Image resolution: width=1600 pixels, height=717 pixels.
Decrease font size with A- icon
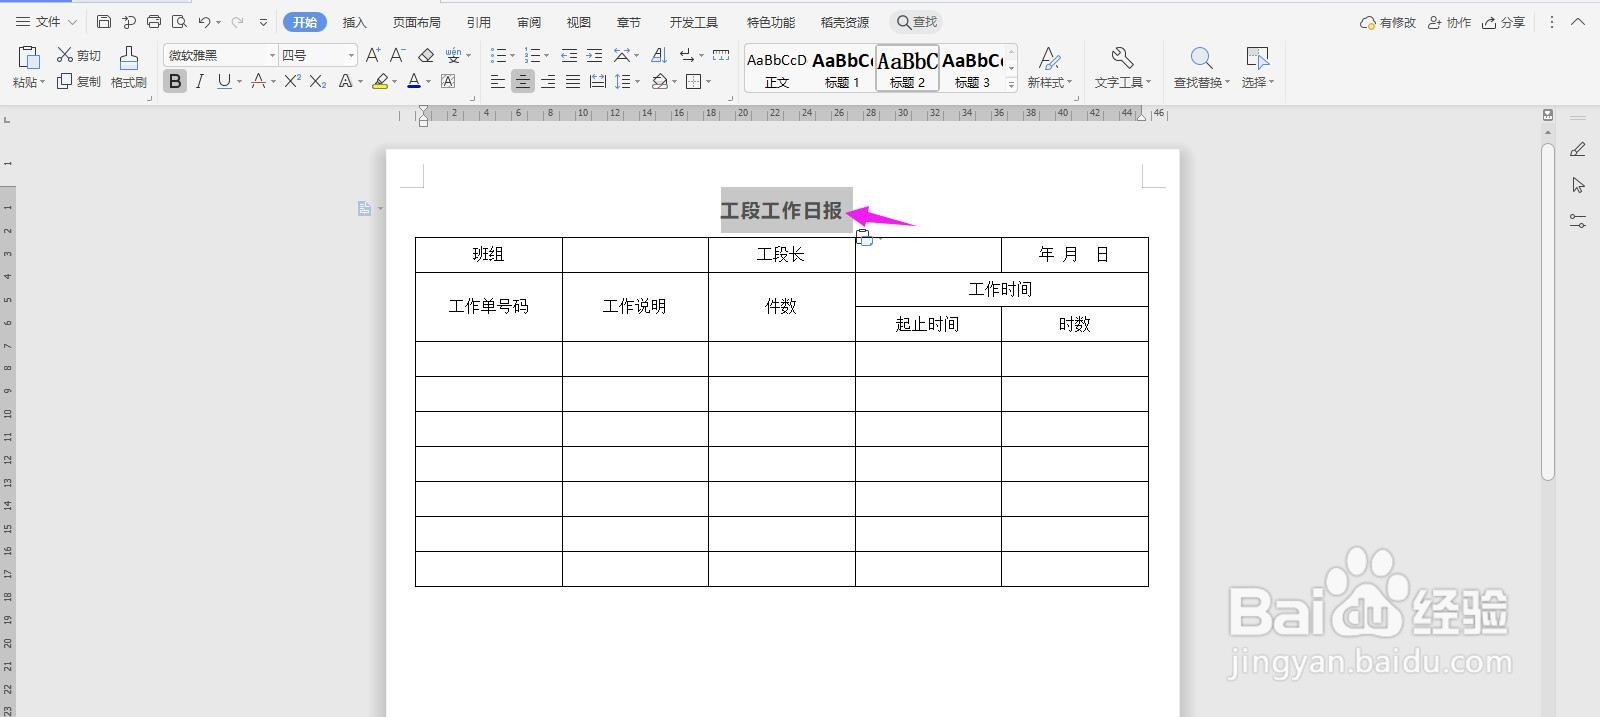[398, 55]
